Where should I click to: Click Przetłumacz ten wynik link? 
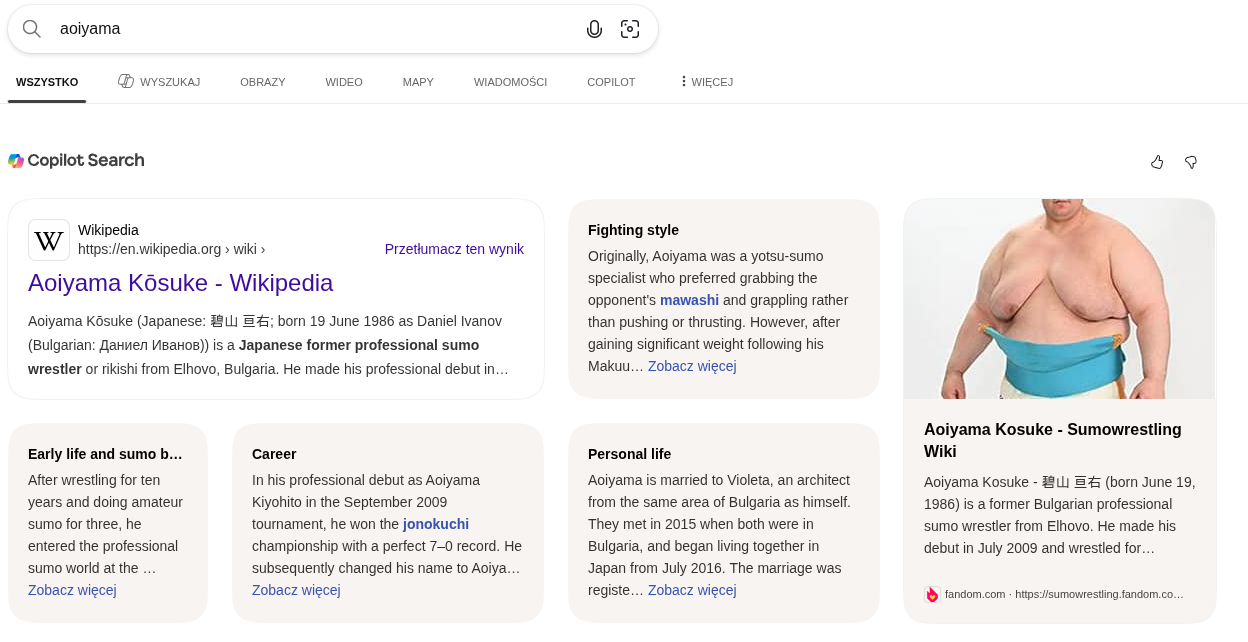coord(454,249)
